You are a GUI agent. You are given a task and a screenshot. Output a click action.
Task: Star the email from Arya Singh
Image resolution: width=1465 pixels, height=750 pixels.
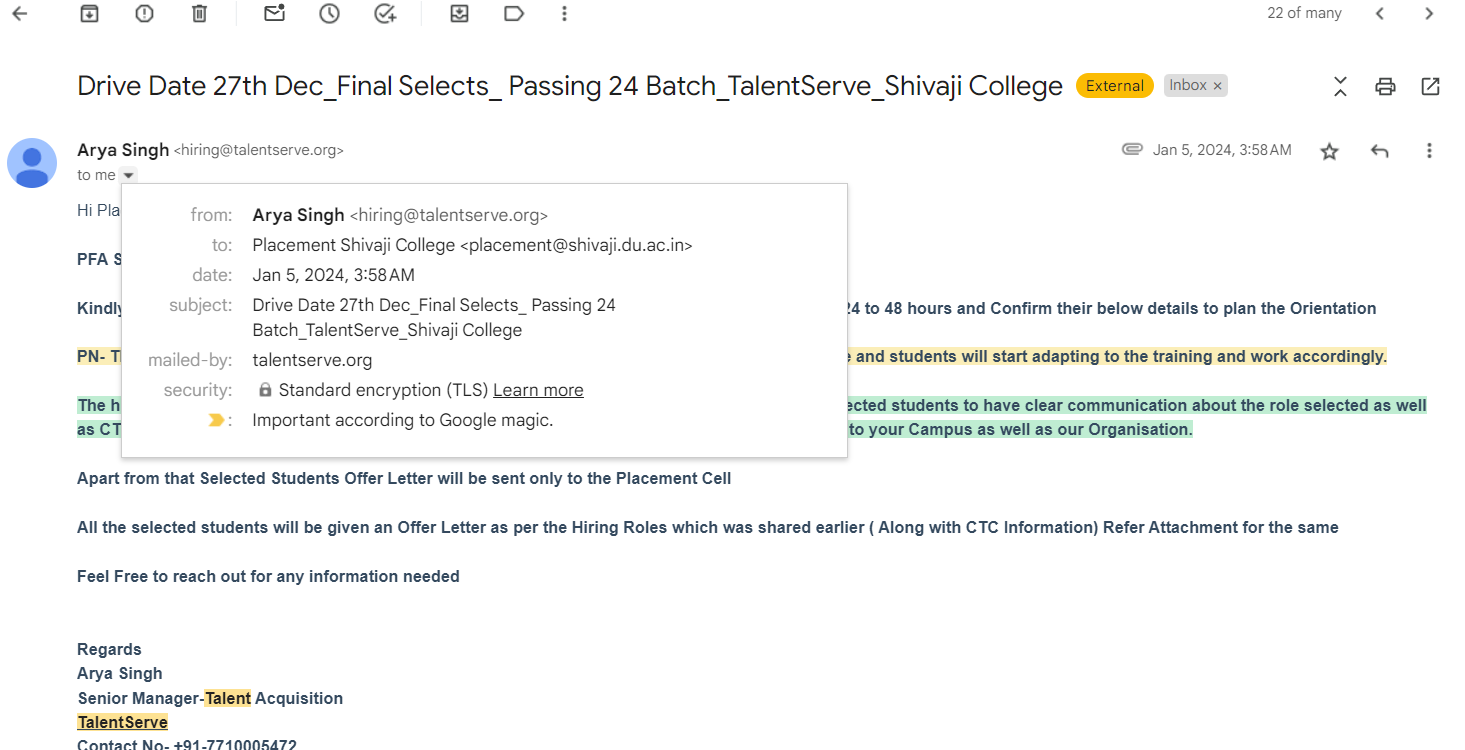(1329, 151)
